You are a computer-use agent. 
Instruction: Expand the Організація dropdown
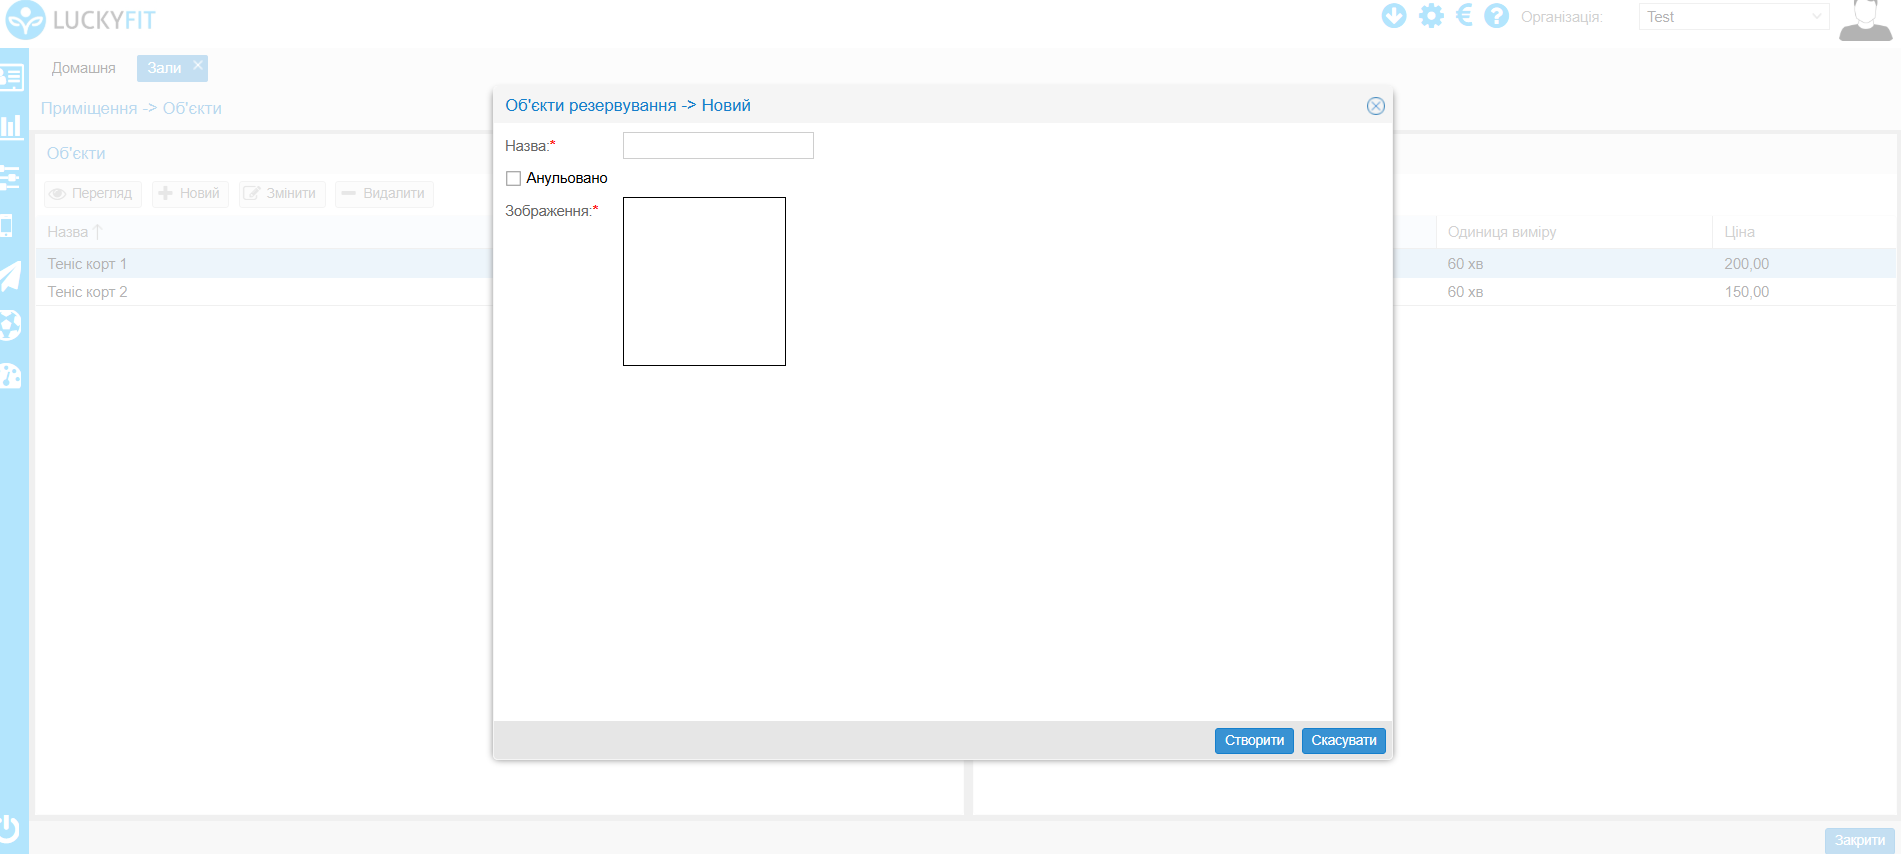(x=1733, y=17)
